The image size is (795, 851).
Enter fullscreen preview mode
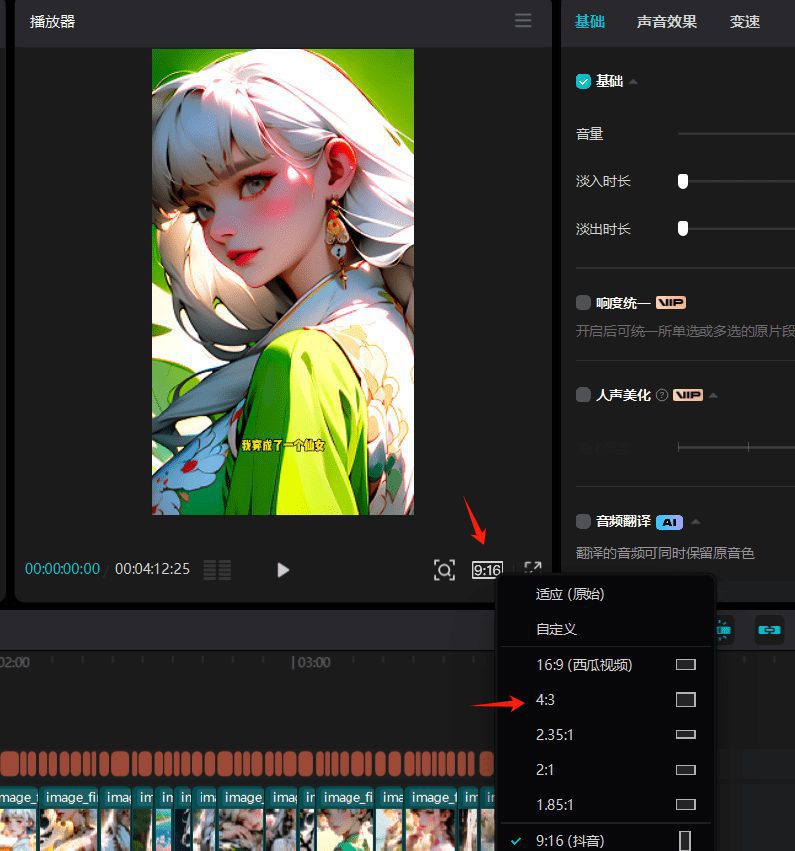tap(533, 569)
